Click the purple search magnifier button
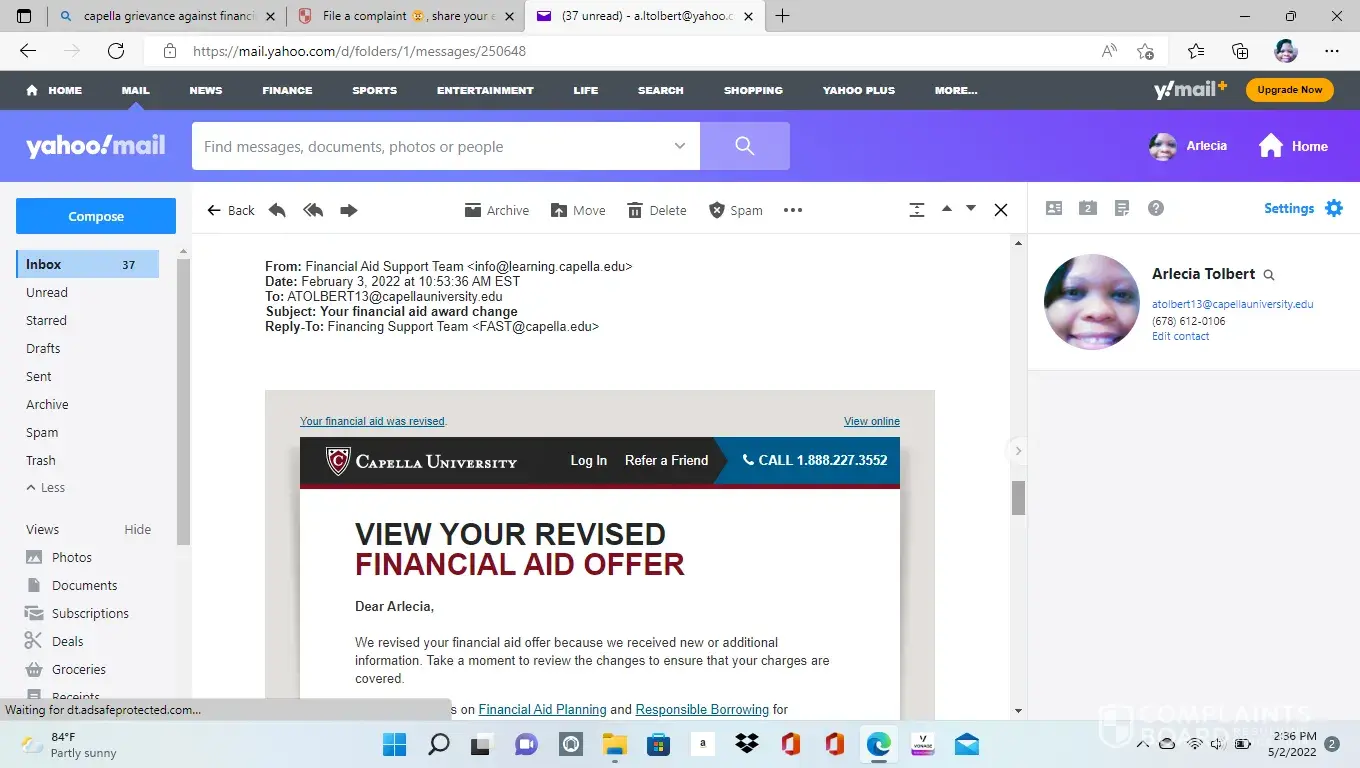Viewport: 1360px width, 768px height. 745,146
